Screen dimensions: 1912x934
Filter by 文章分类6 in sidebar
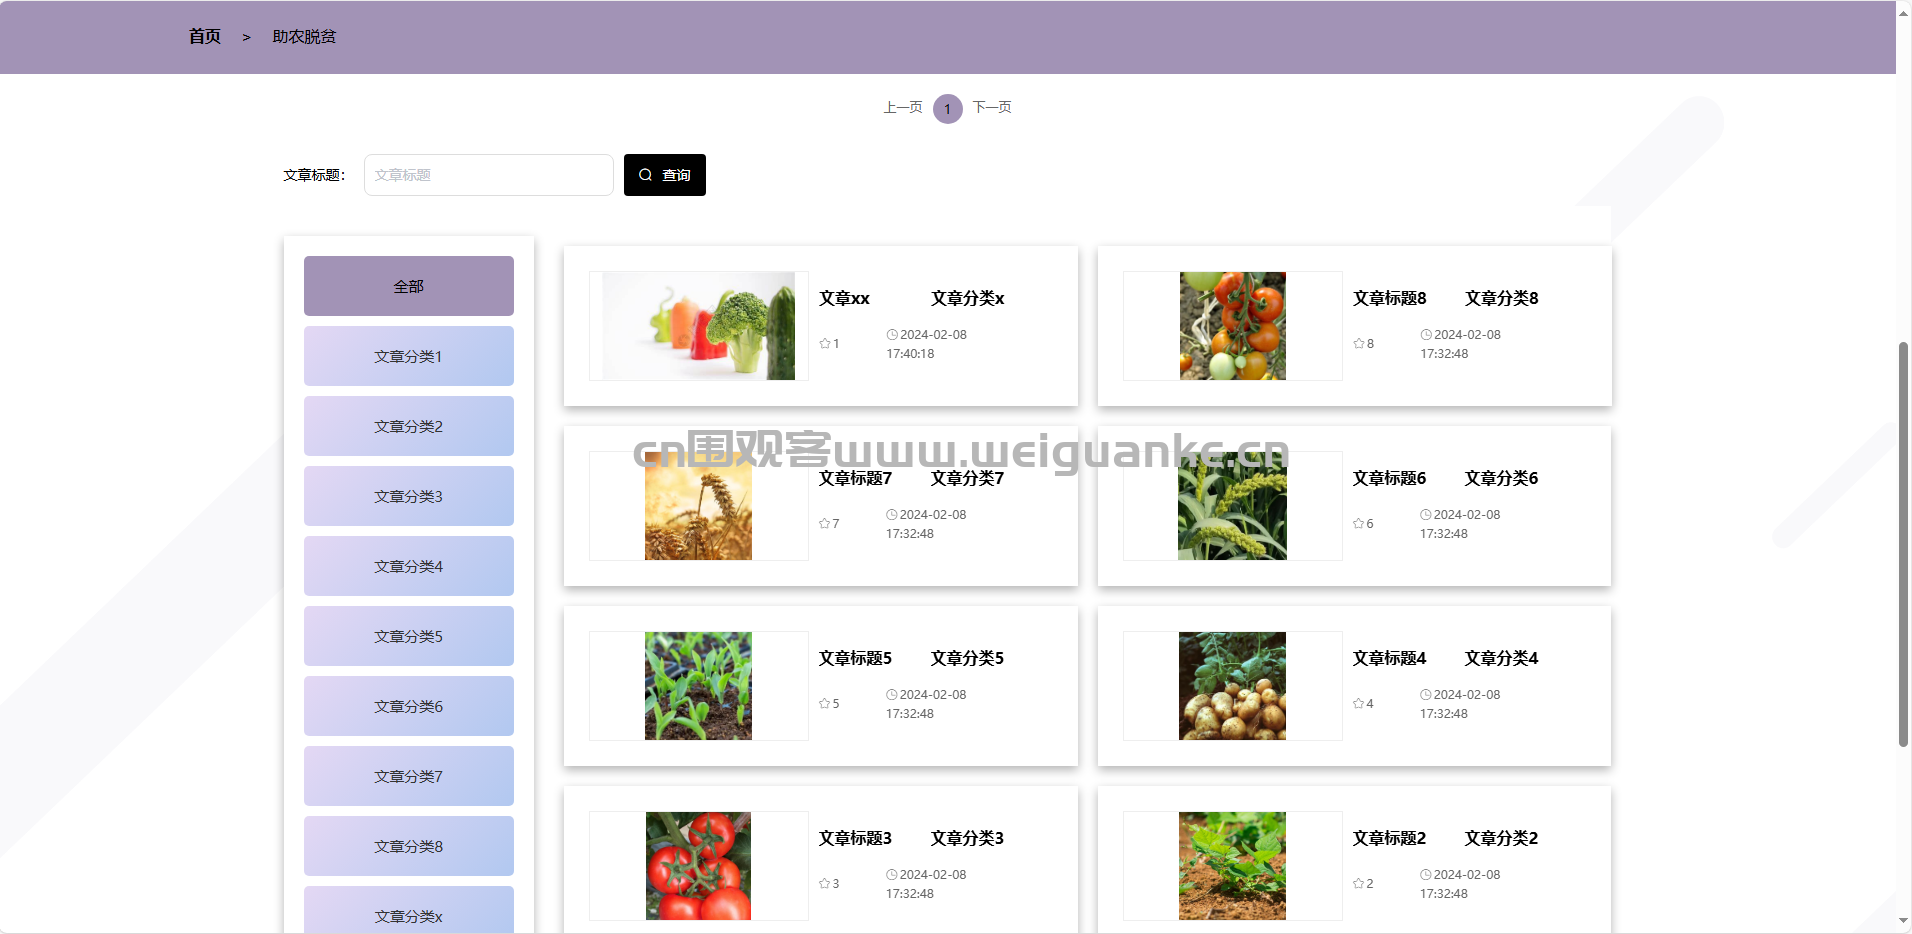point(409,706)
